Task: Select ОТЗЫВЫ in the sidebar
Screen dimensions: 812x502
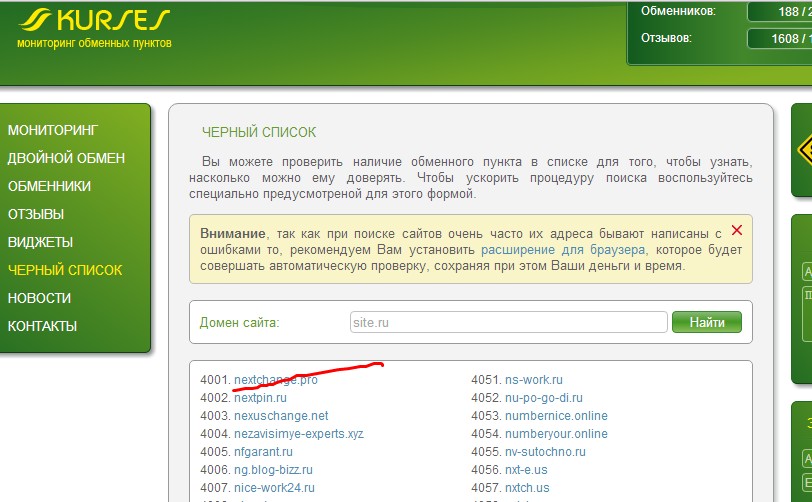Action: [x=36, y=214]
